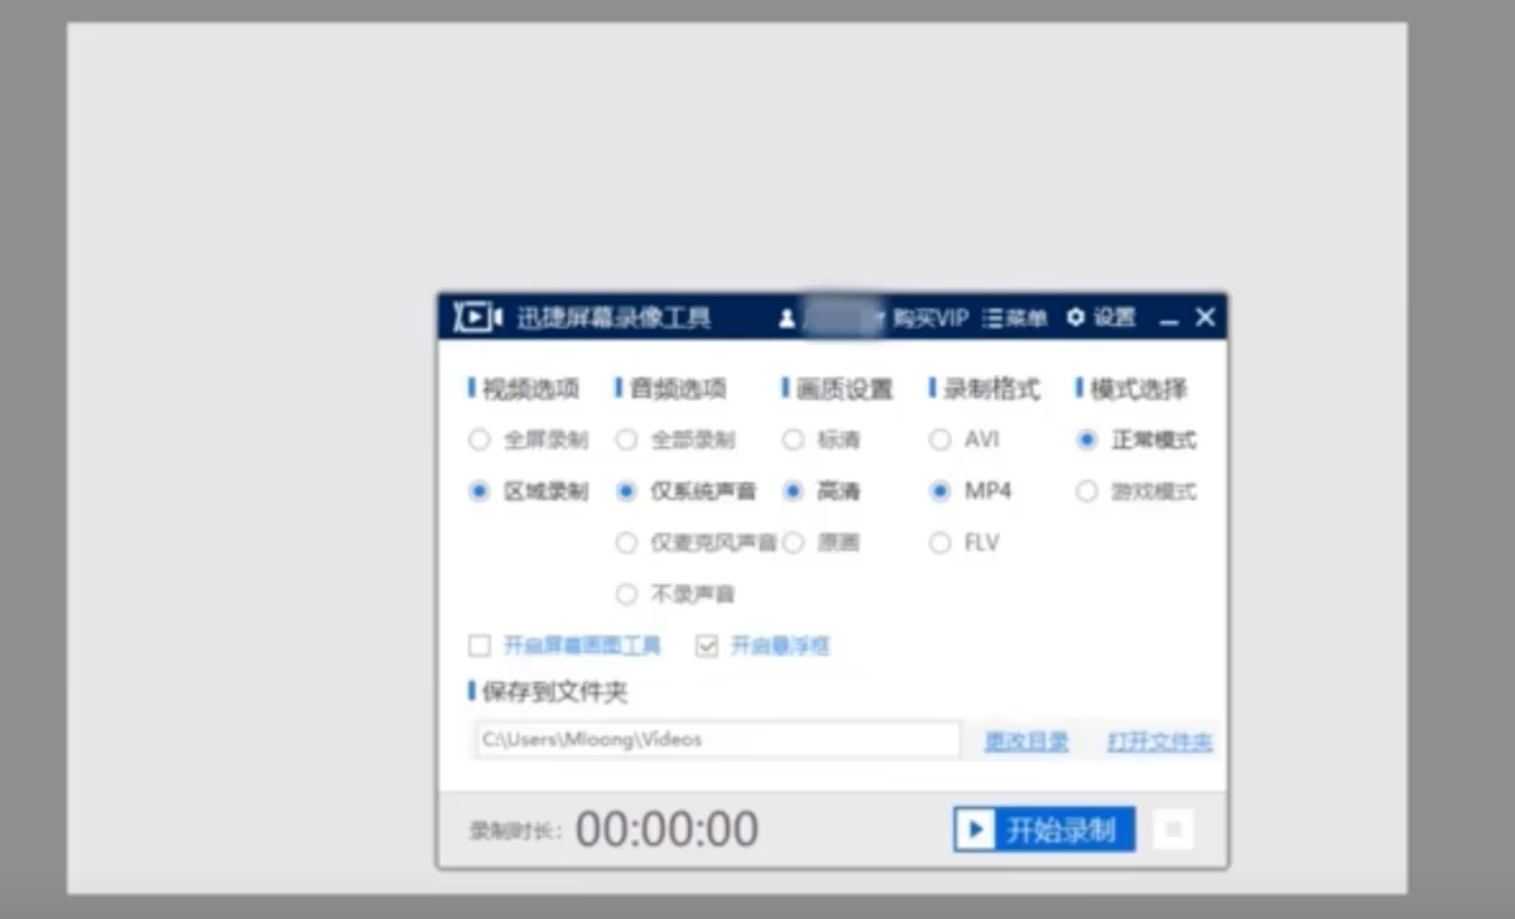This screenshot has height=919, width=1515.
Task: Select 不录声音 to record no audio
Action: [x=627, y=593]
